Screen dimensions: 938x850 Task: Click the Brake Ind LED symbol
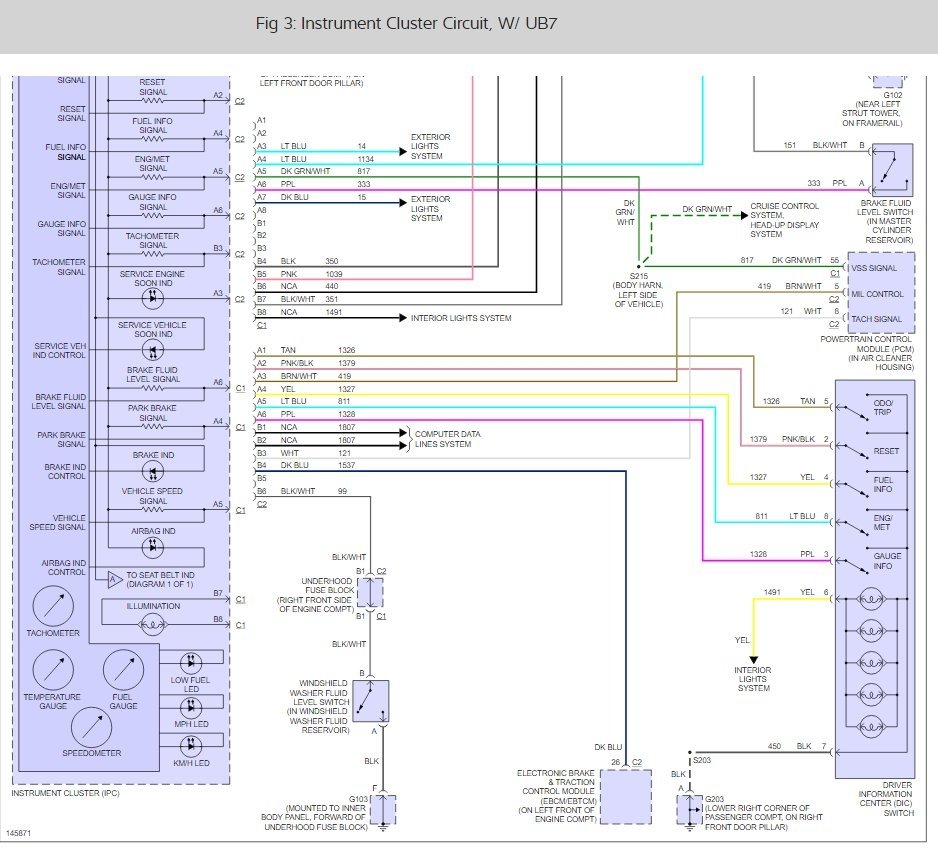click(153, 472)
